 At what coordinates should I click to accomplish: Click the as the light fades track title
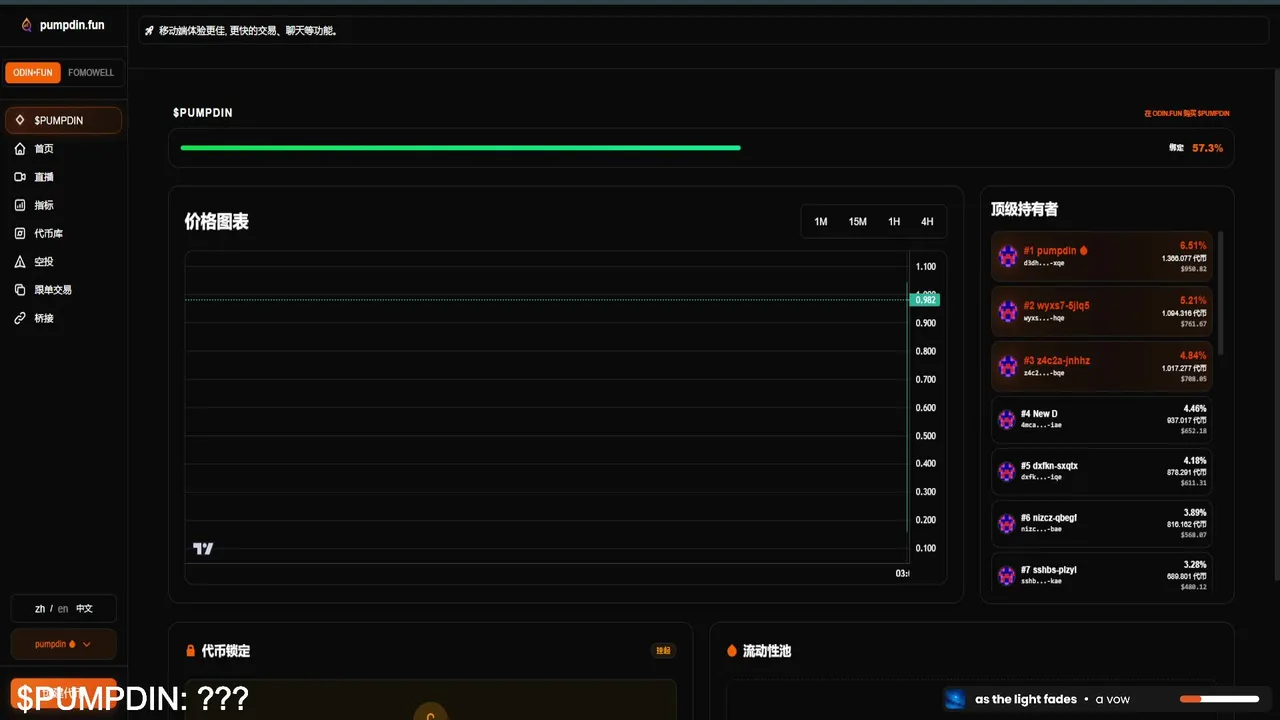[1026, 699]
